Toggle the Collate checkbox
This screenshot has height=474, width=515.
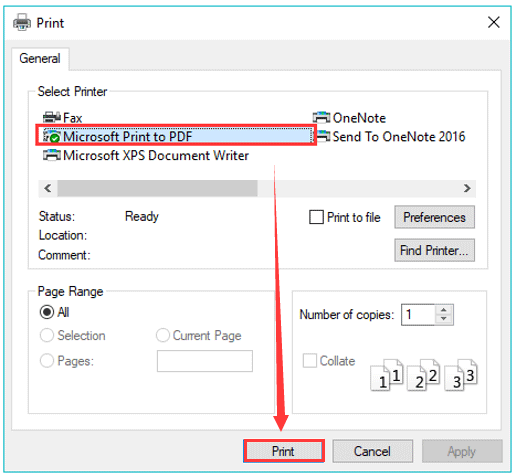310,361
